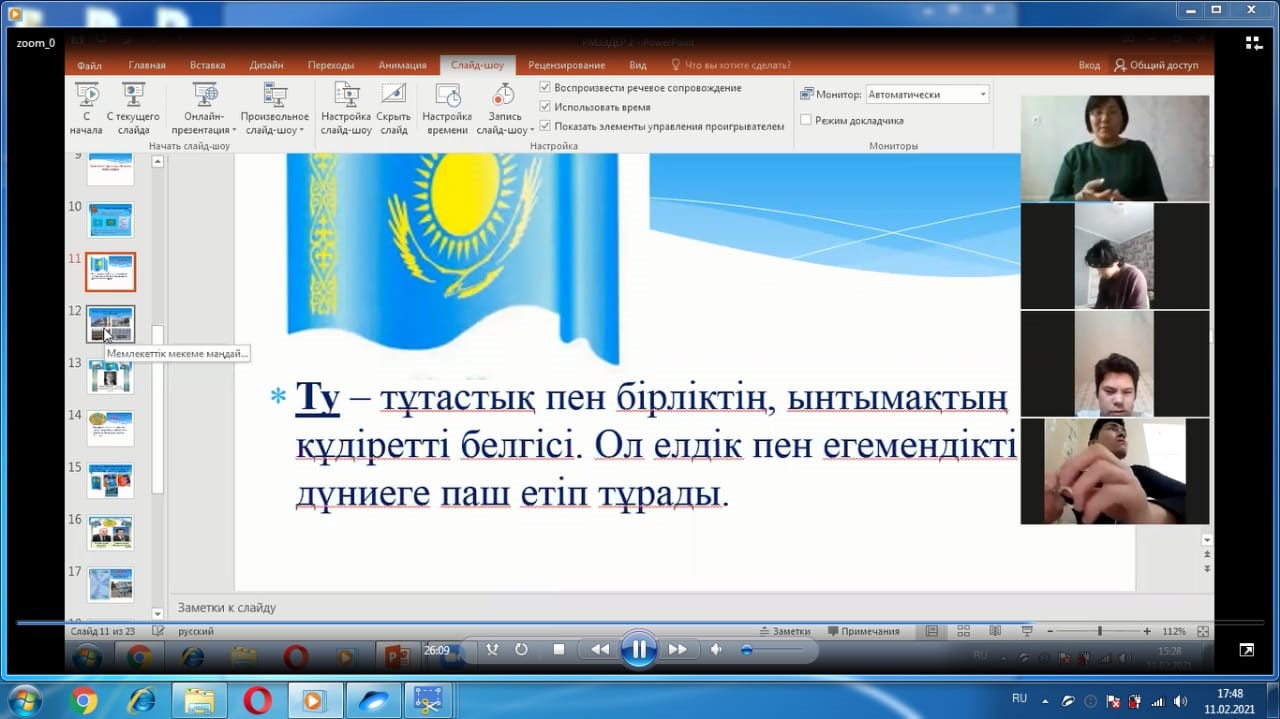Enable presenter view checkbox
This screenshot has height=719, width=1280.
pyautogui.click(x=806, y=120)
